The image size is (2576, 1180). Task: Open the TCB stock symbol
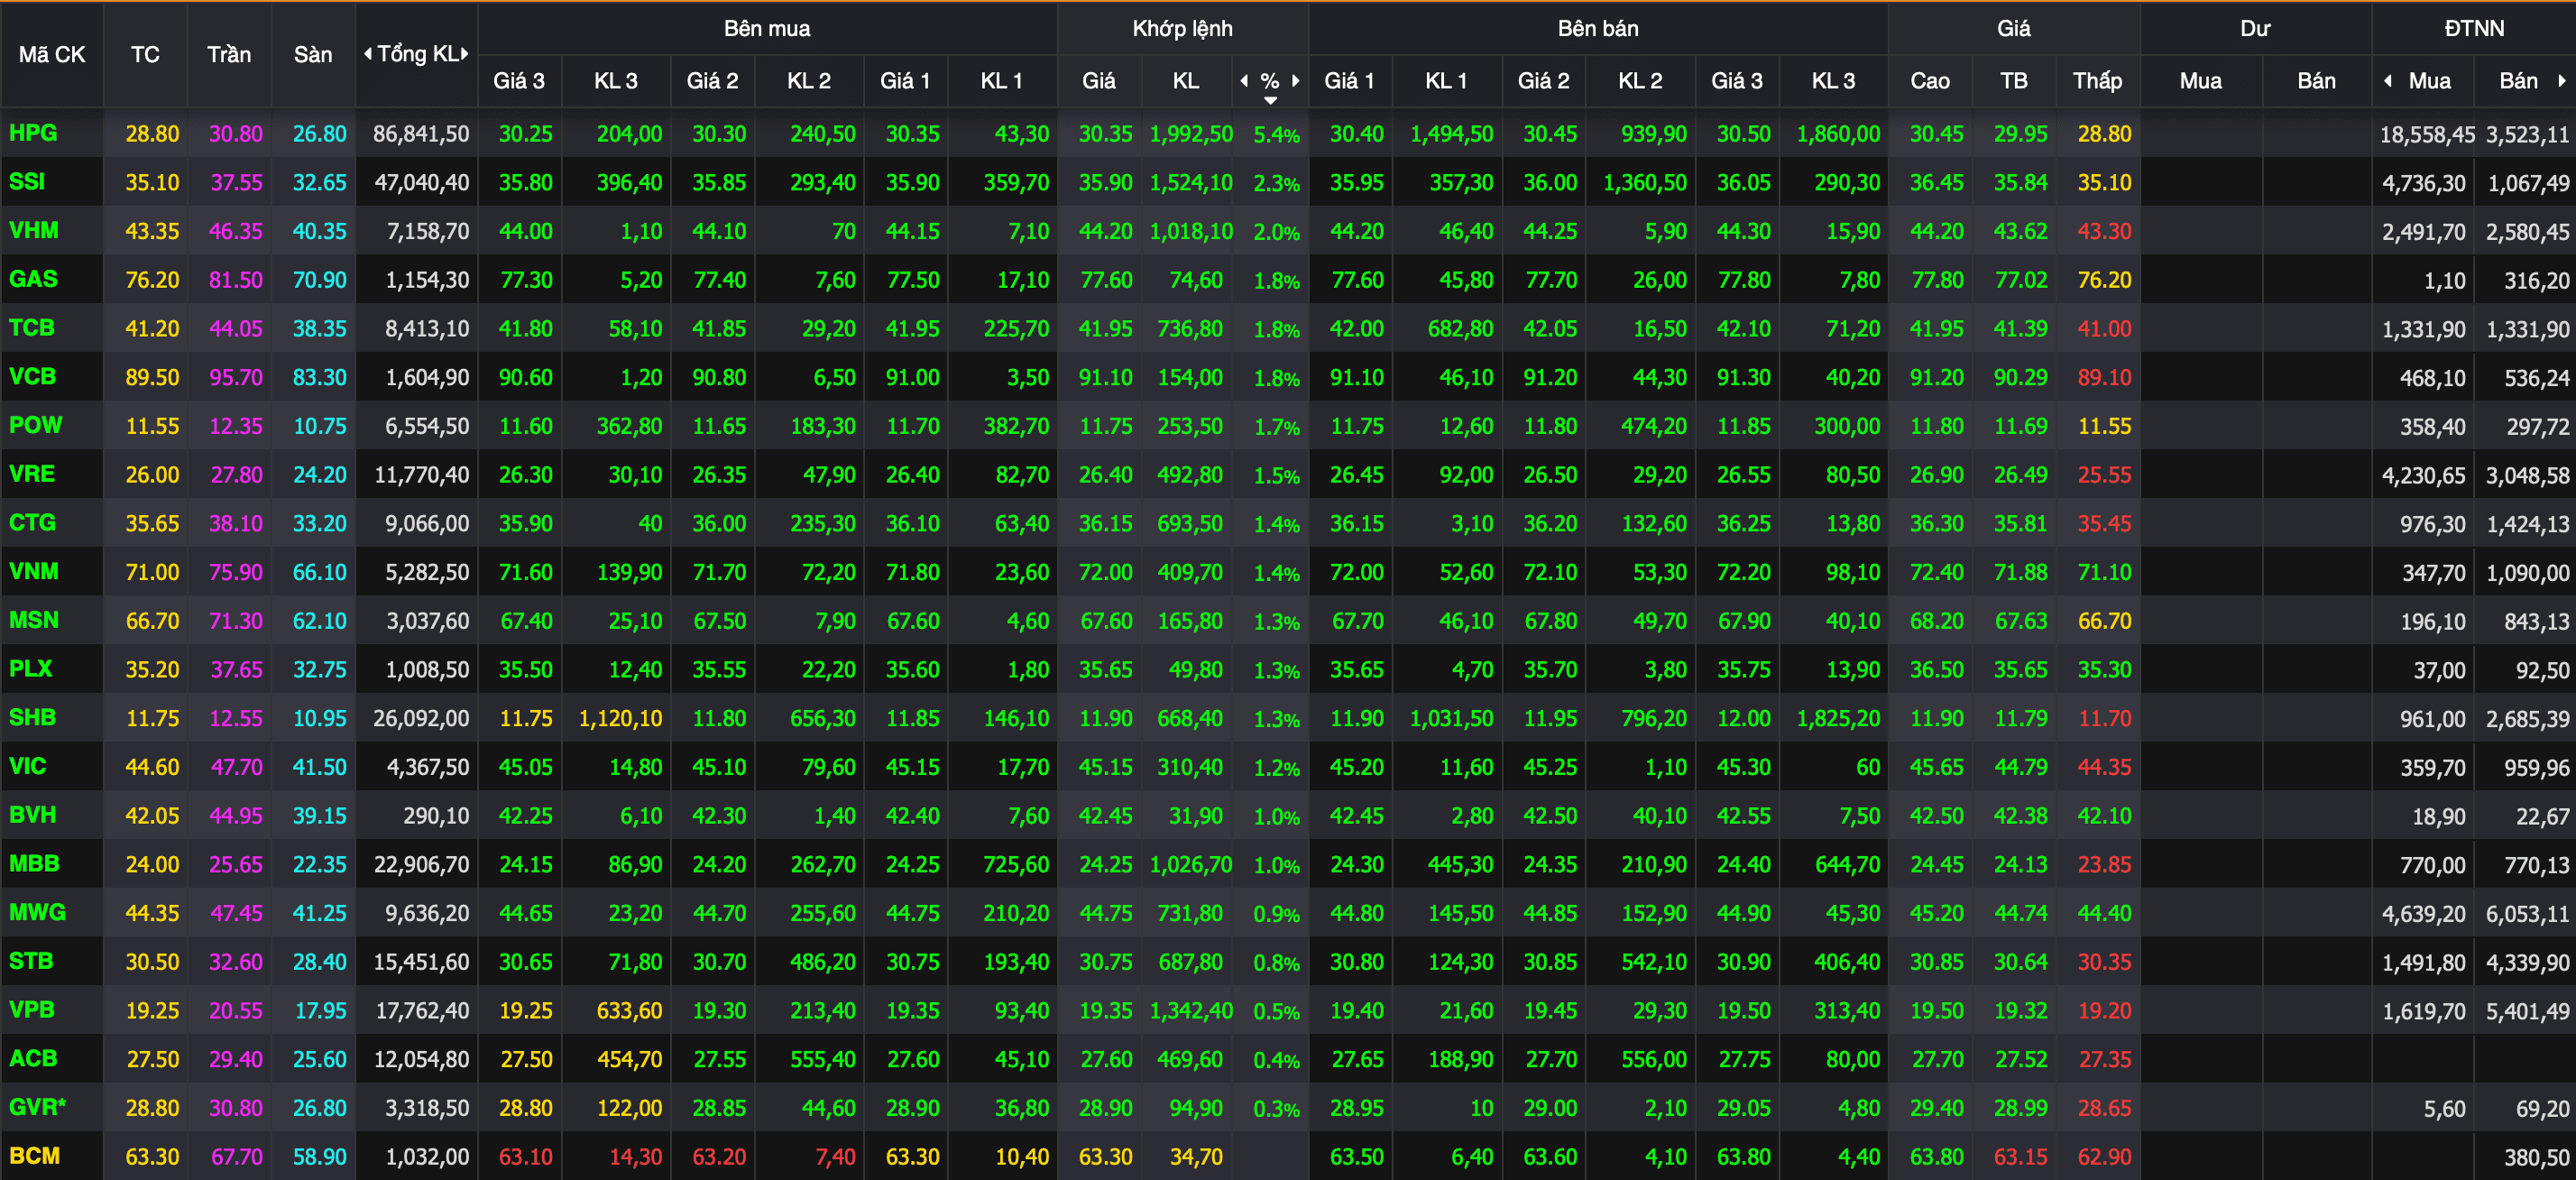pos(32,328)
